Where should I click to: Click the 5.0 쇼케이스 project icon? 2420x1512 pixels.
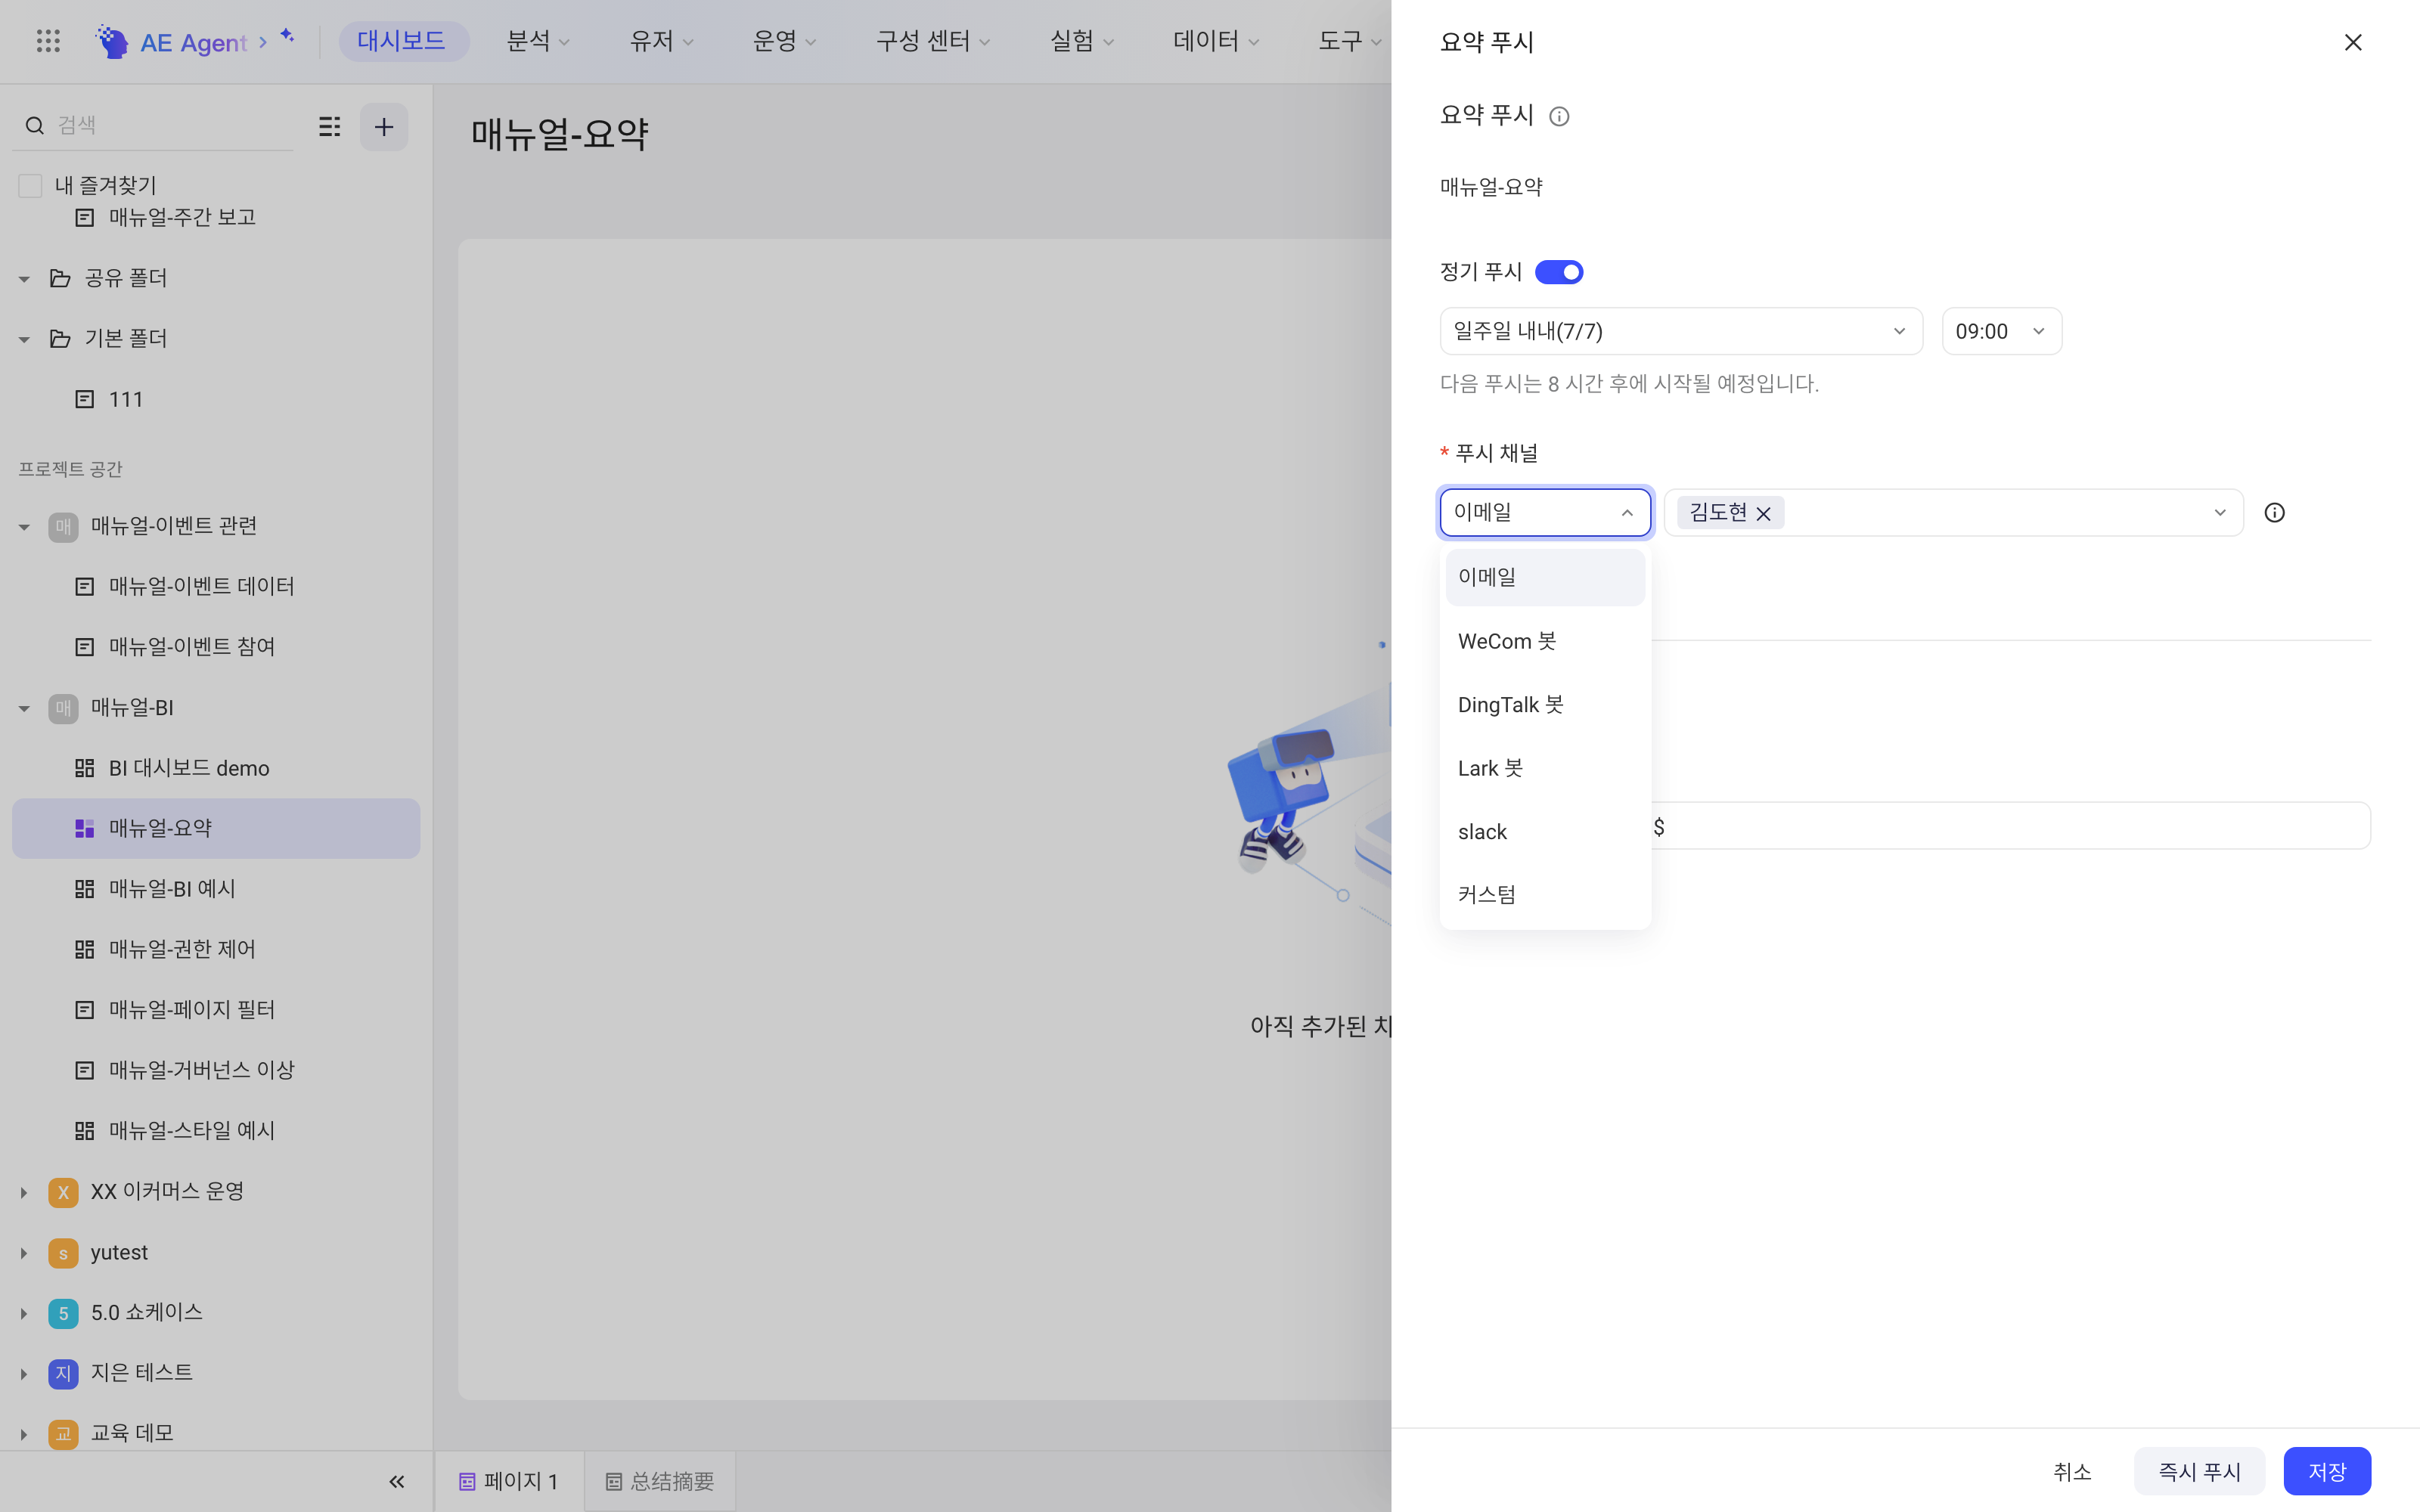(x=63, y=1313)
